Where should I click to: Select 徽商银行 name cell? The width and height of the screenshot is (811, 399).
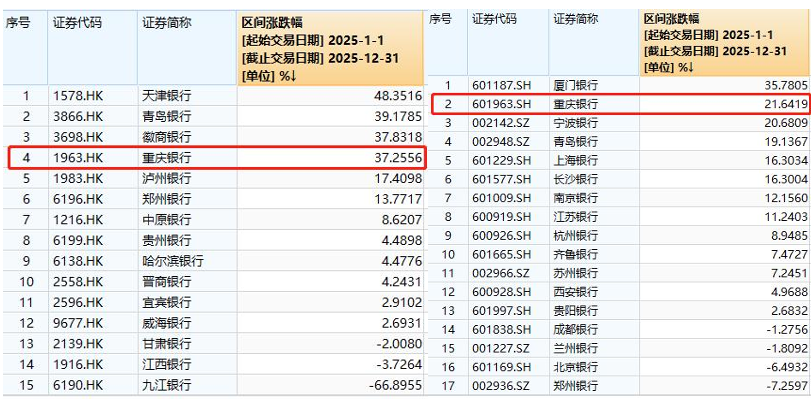[x=167, y=137]
